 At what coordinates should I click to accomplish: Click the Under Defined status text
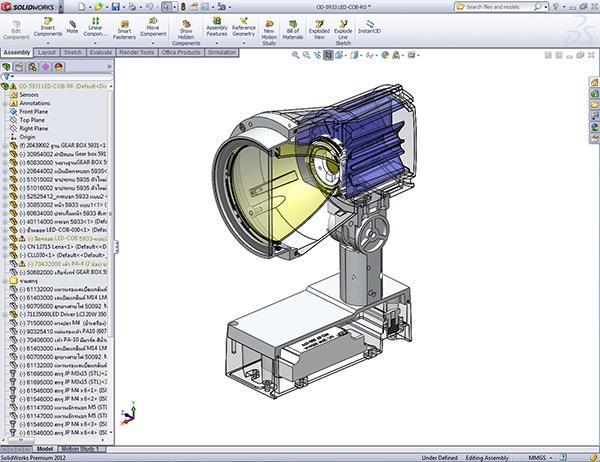(440, 458)
